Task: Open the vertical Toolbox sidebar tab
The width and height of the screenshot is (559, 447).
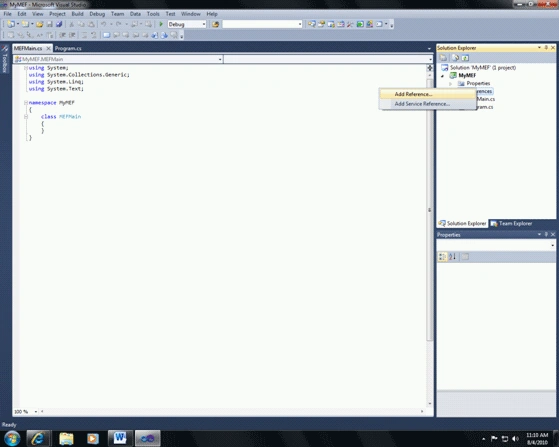Action: 5,60
